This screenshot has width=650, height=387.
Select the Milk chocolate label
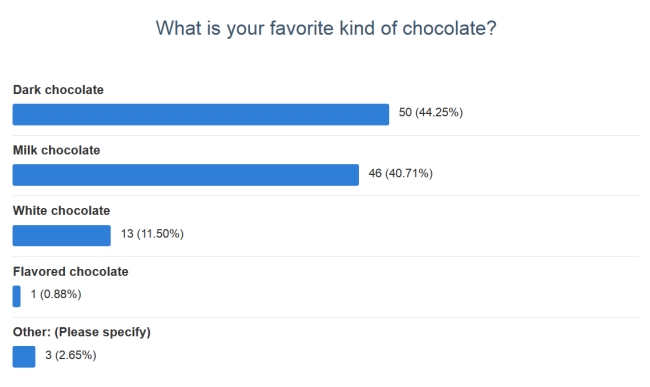[x=56, y=150]
